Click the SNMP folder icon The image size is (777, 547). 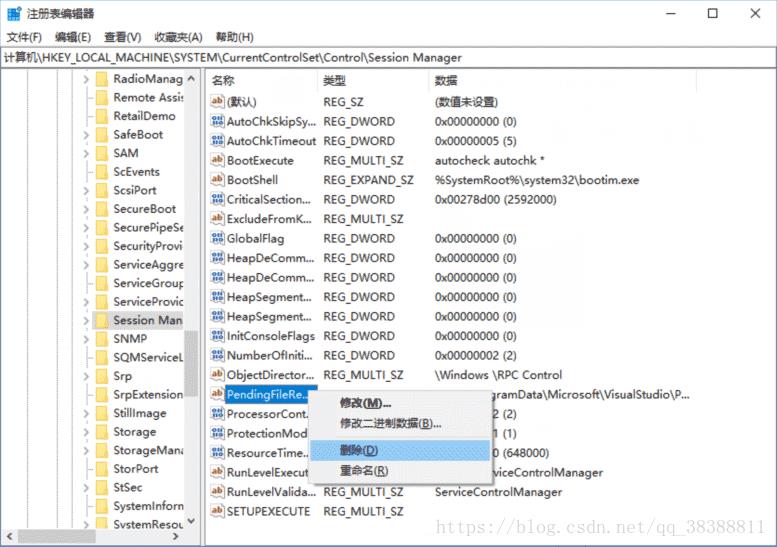[x=100, y=339]
